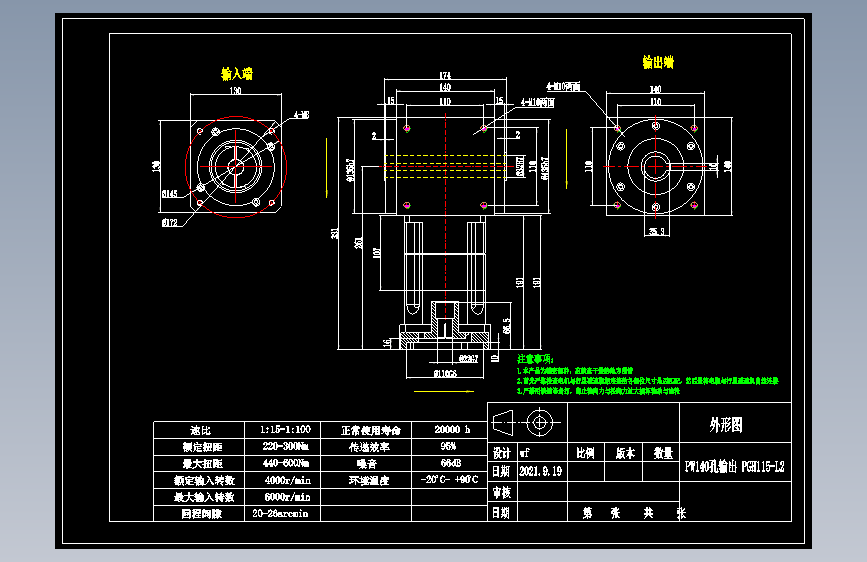Click the 20000 h service life value
Image resolution: width=867 pixels, height=562 pixels.
tap(452, 429)
